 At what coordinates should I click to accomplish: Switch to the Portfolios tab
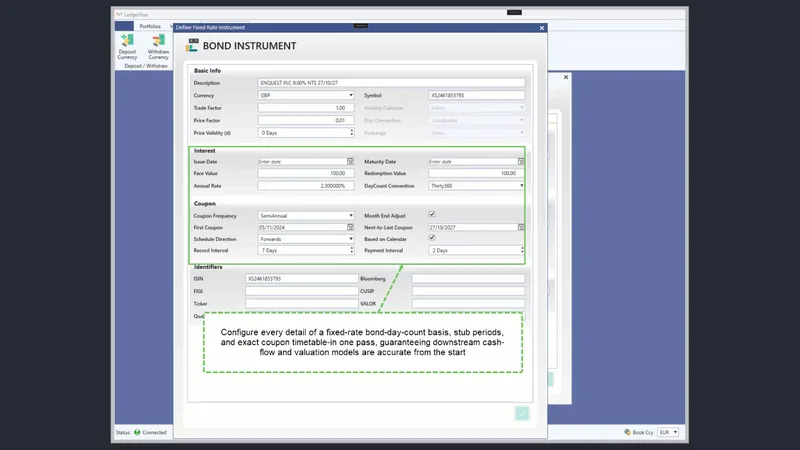tap(150, 26)
